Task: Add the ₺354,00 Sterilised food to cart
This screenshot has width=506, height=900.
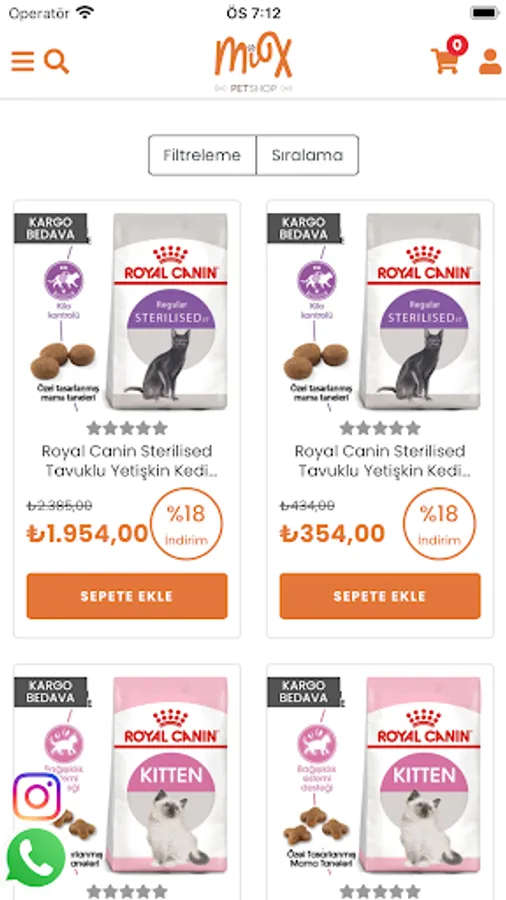Action: (x=380, y=596)
